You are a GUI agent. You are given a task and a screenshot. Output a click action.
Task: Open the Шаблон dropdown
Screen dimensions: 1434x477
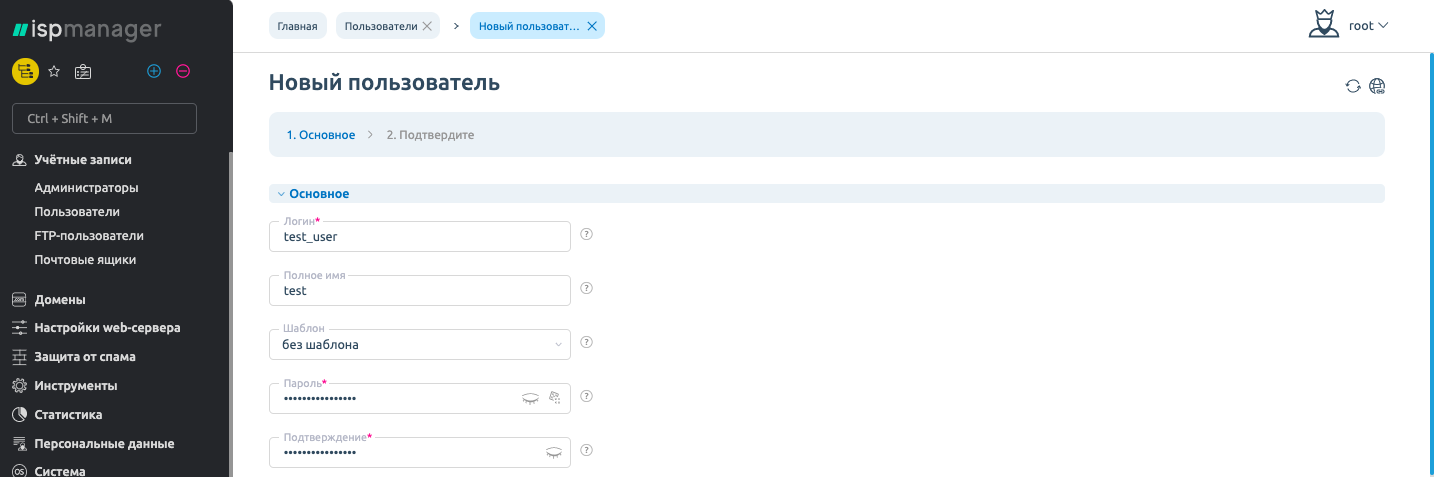[420, 344]
